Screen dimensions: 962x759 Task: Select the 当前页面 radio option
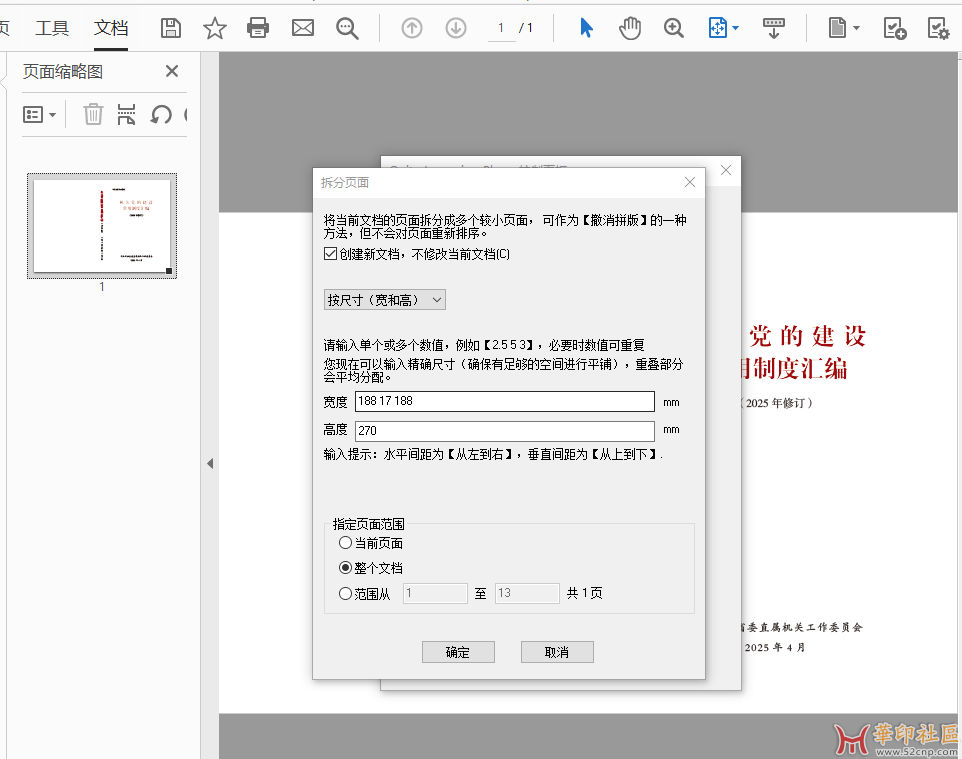[346, 543]
